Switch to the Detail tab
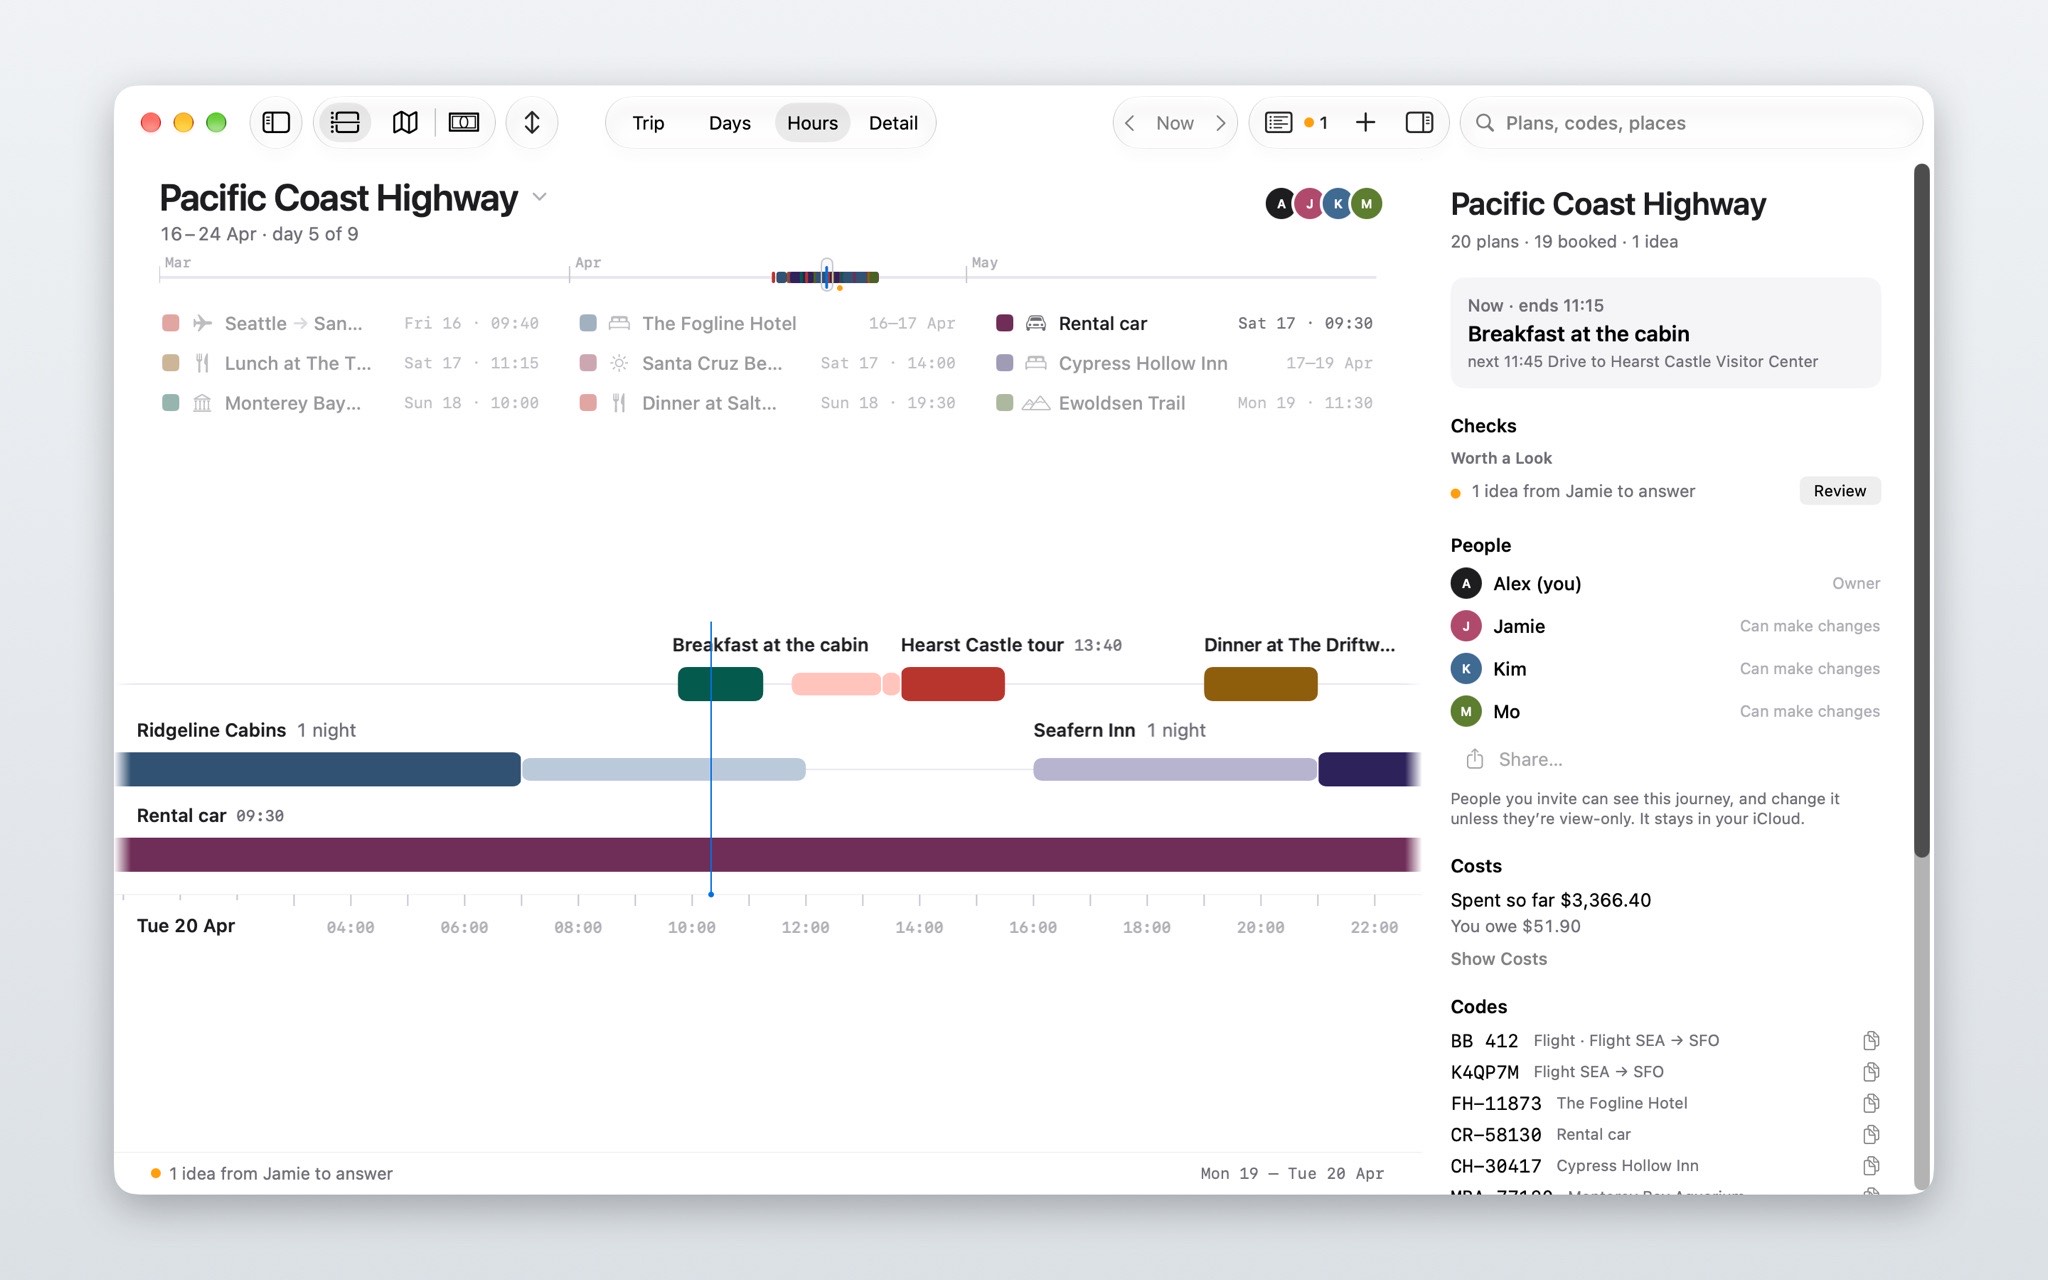The image size is (2048, 1280). 893,123
